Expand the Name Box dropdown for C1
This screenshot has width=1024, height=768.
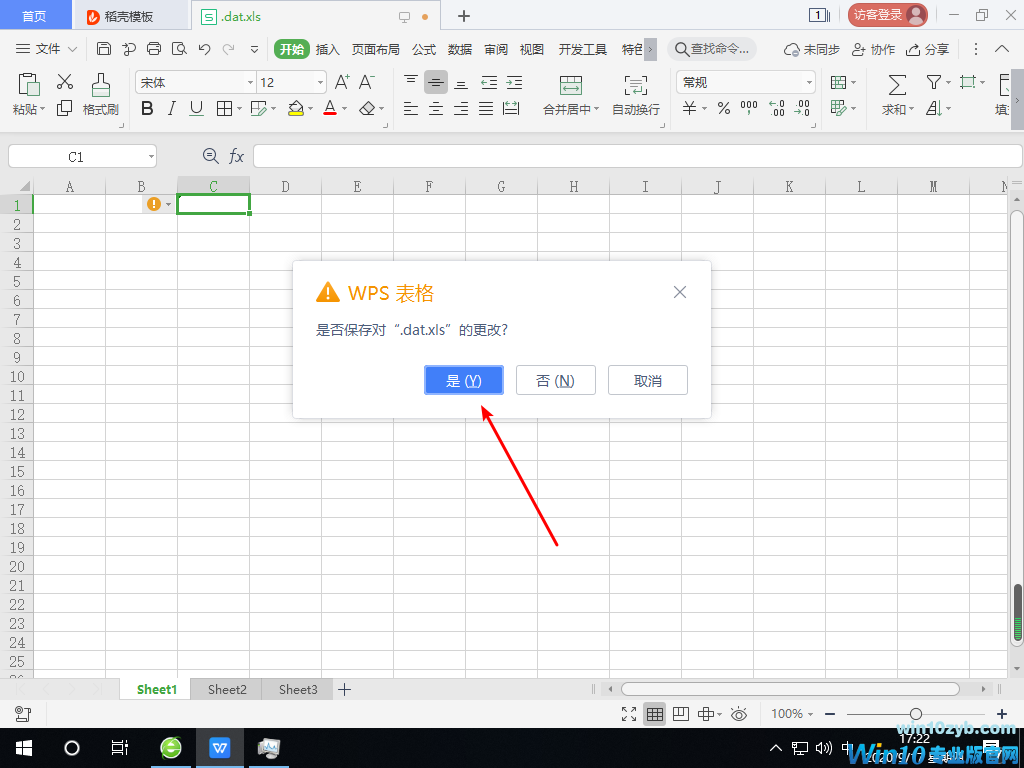150,157
